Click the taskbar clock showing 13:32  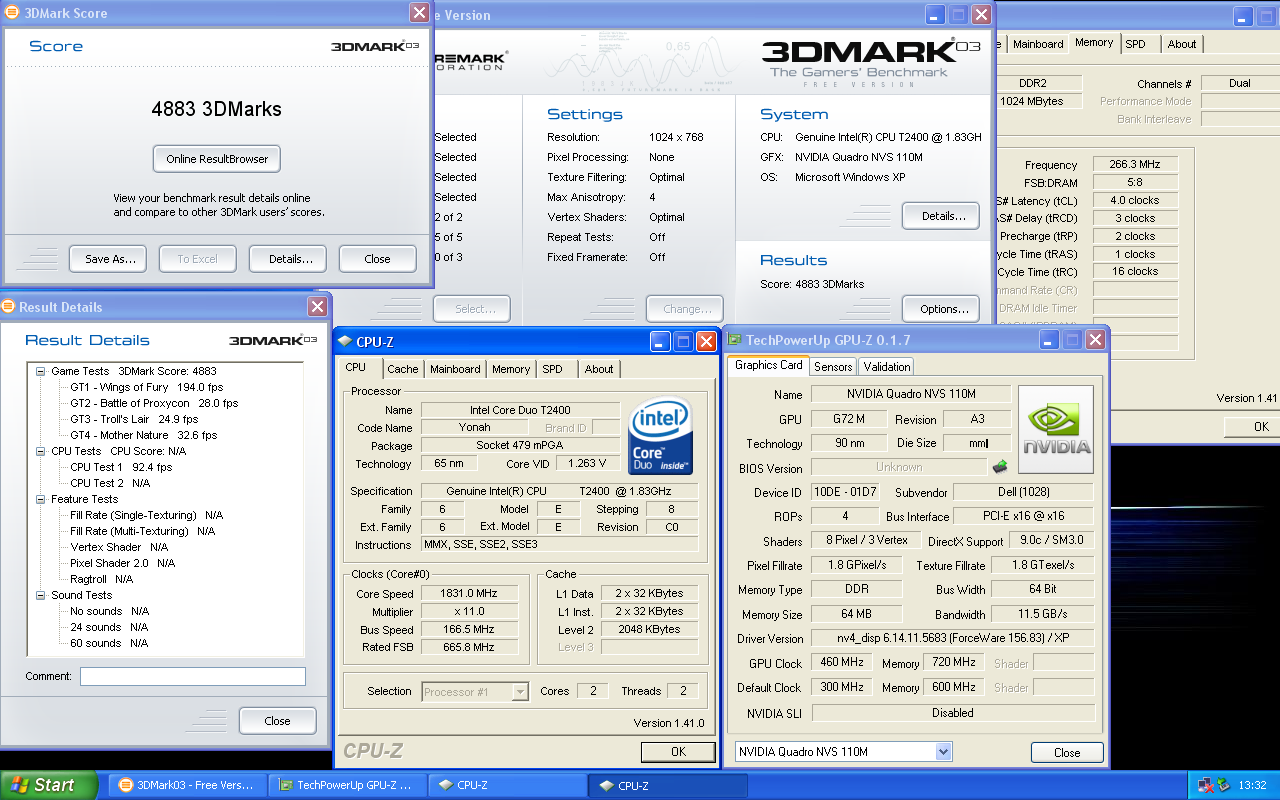(1252, 785)
